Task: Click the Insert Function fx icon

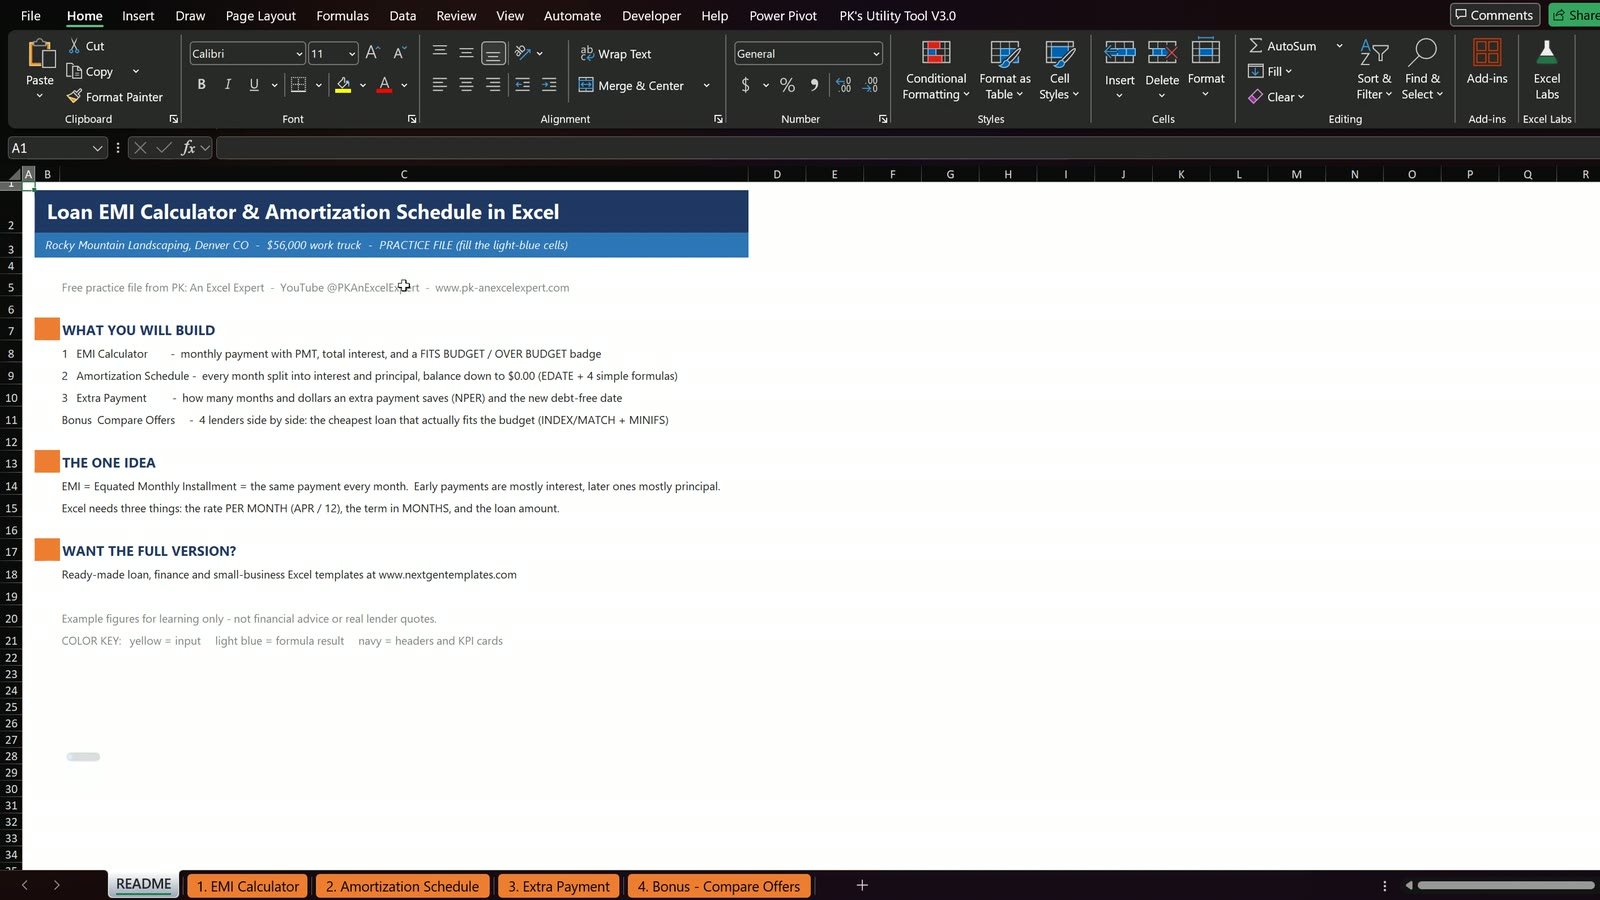Action: click(188, 148)
